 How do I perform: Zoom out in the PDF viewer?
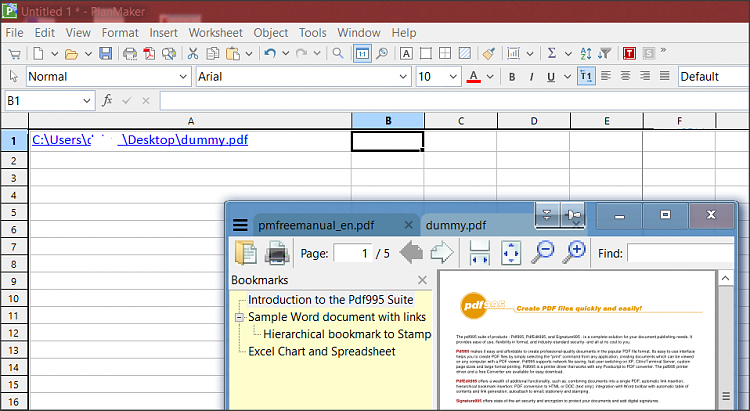(x=543, y=253)
